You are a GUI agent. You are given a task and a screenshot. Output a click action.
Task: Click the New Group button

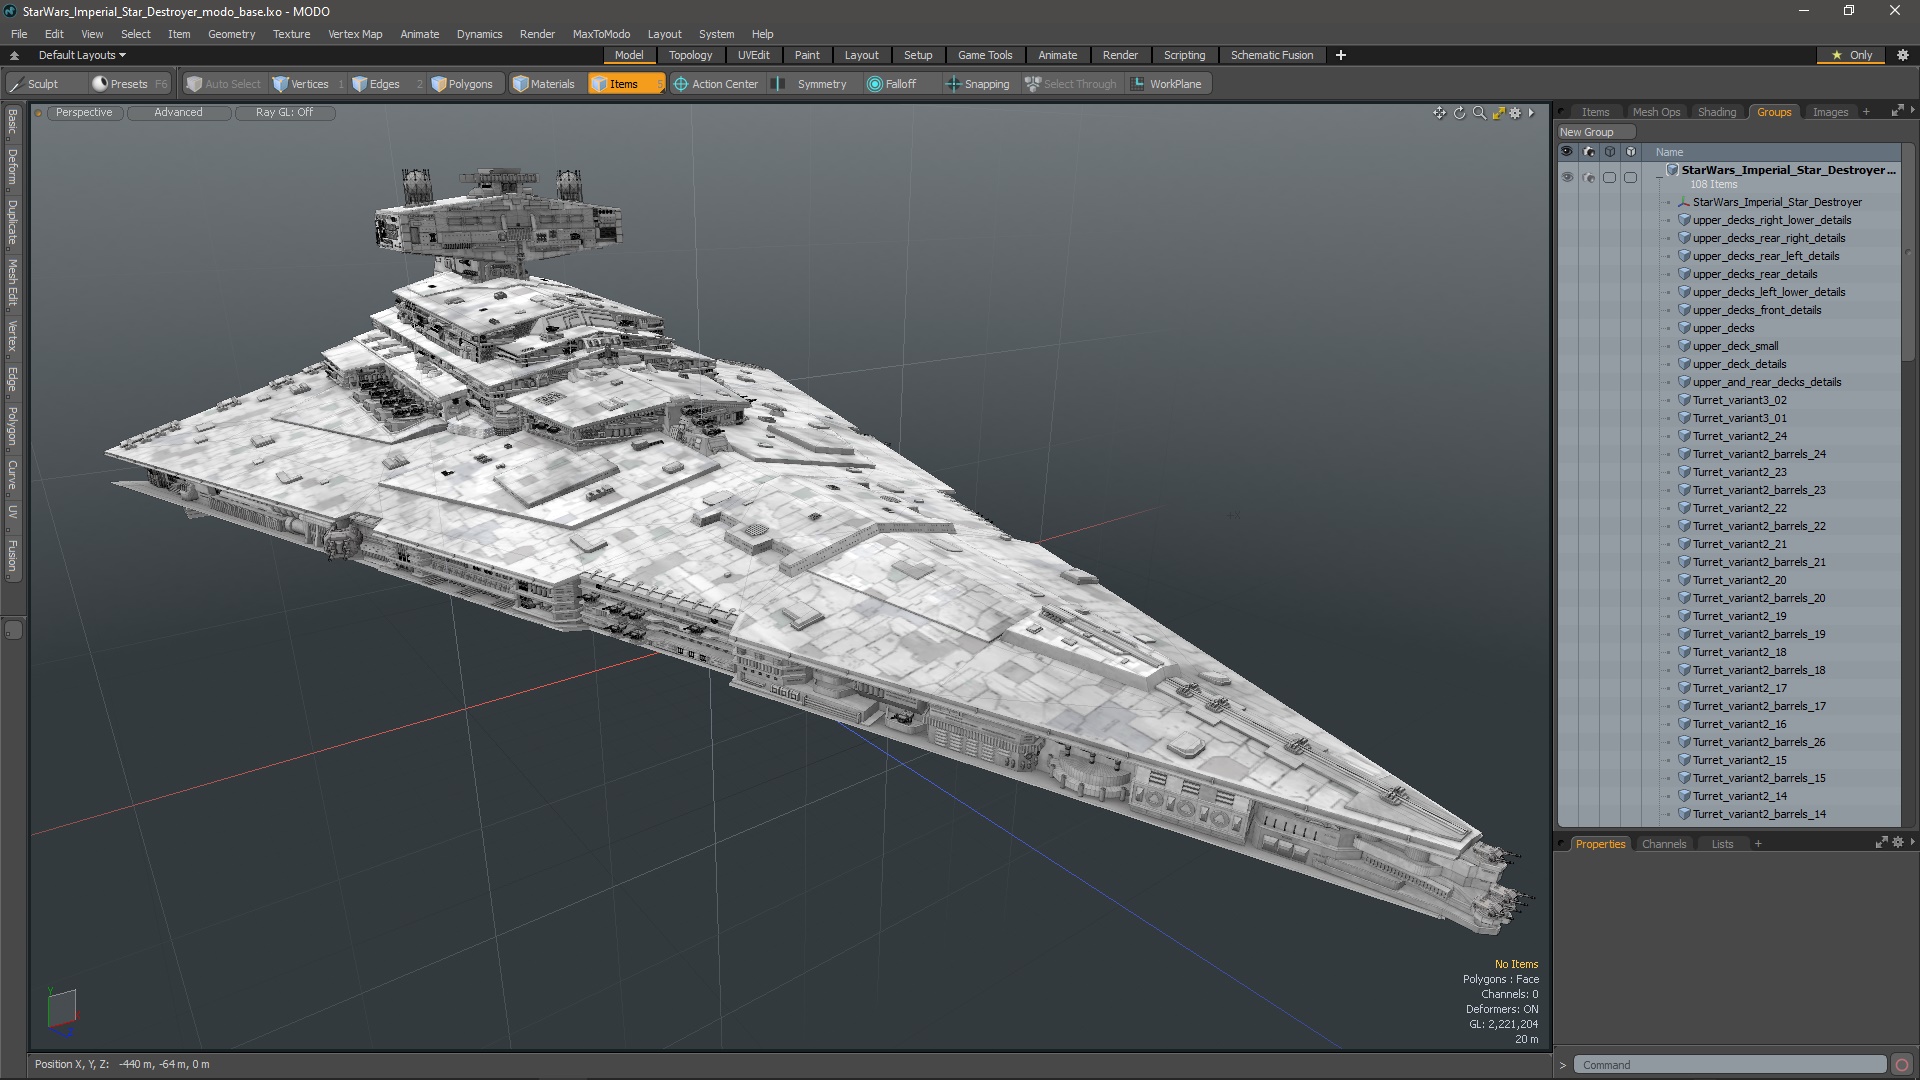[x=1595, y=132]
